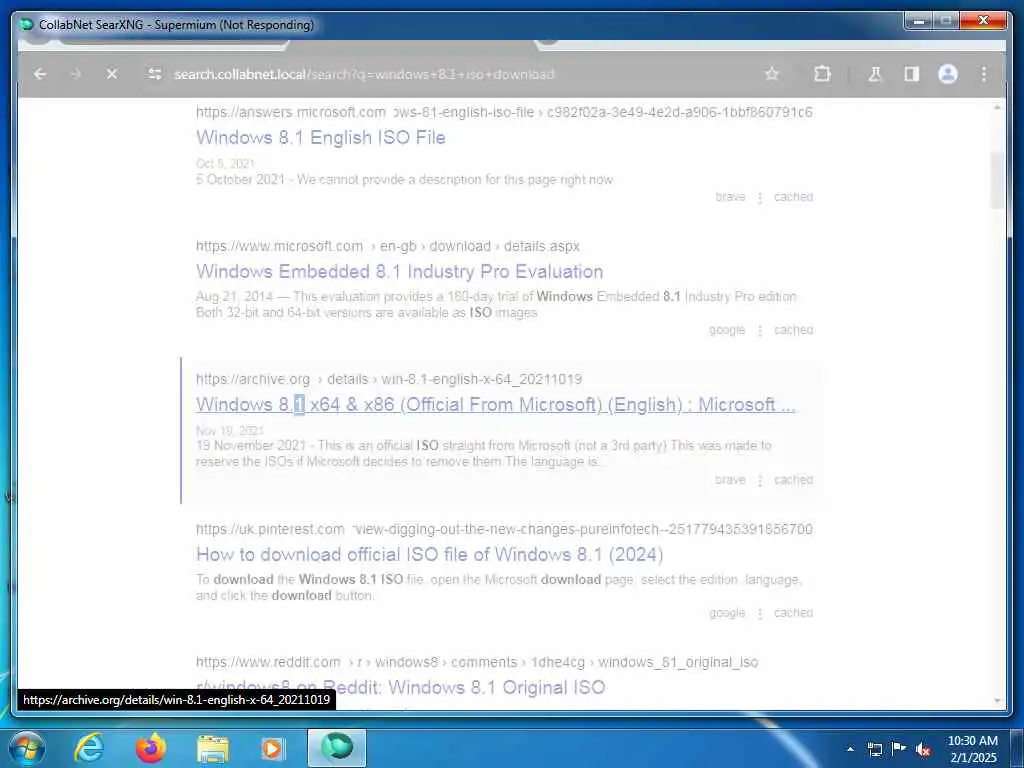Click the scrollbar down arrow
The image size is (1024, 768).
tap(997, 701)
